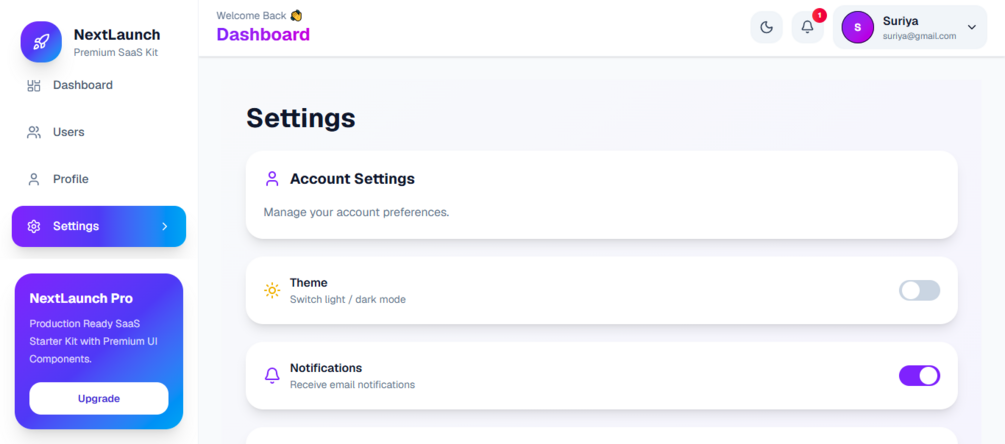This screenshot has height=444, width=1005.
Task: Disable the email Notifications switch
Action: click(919, 375)
